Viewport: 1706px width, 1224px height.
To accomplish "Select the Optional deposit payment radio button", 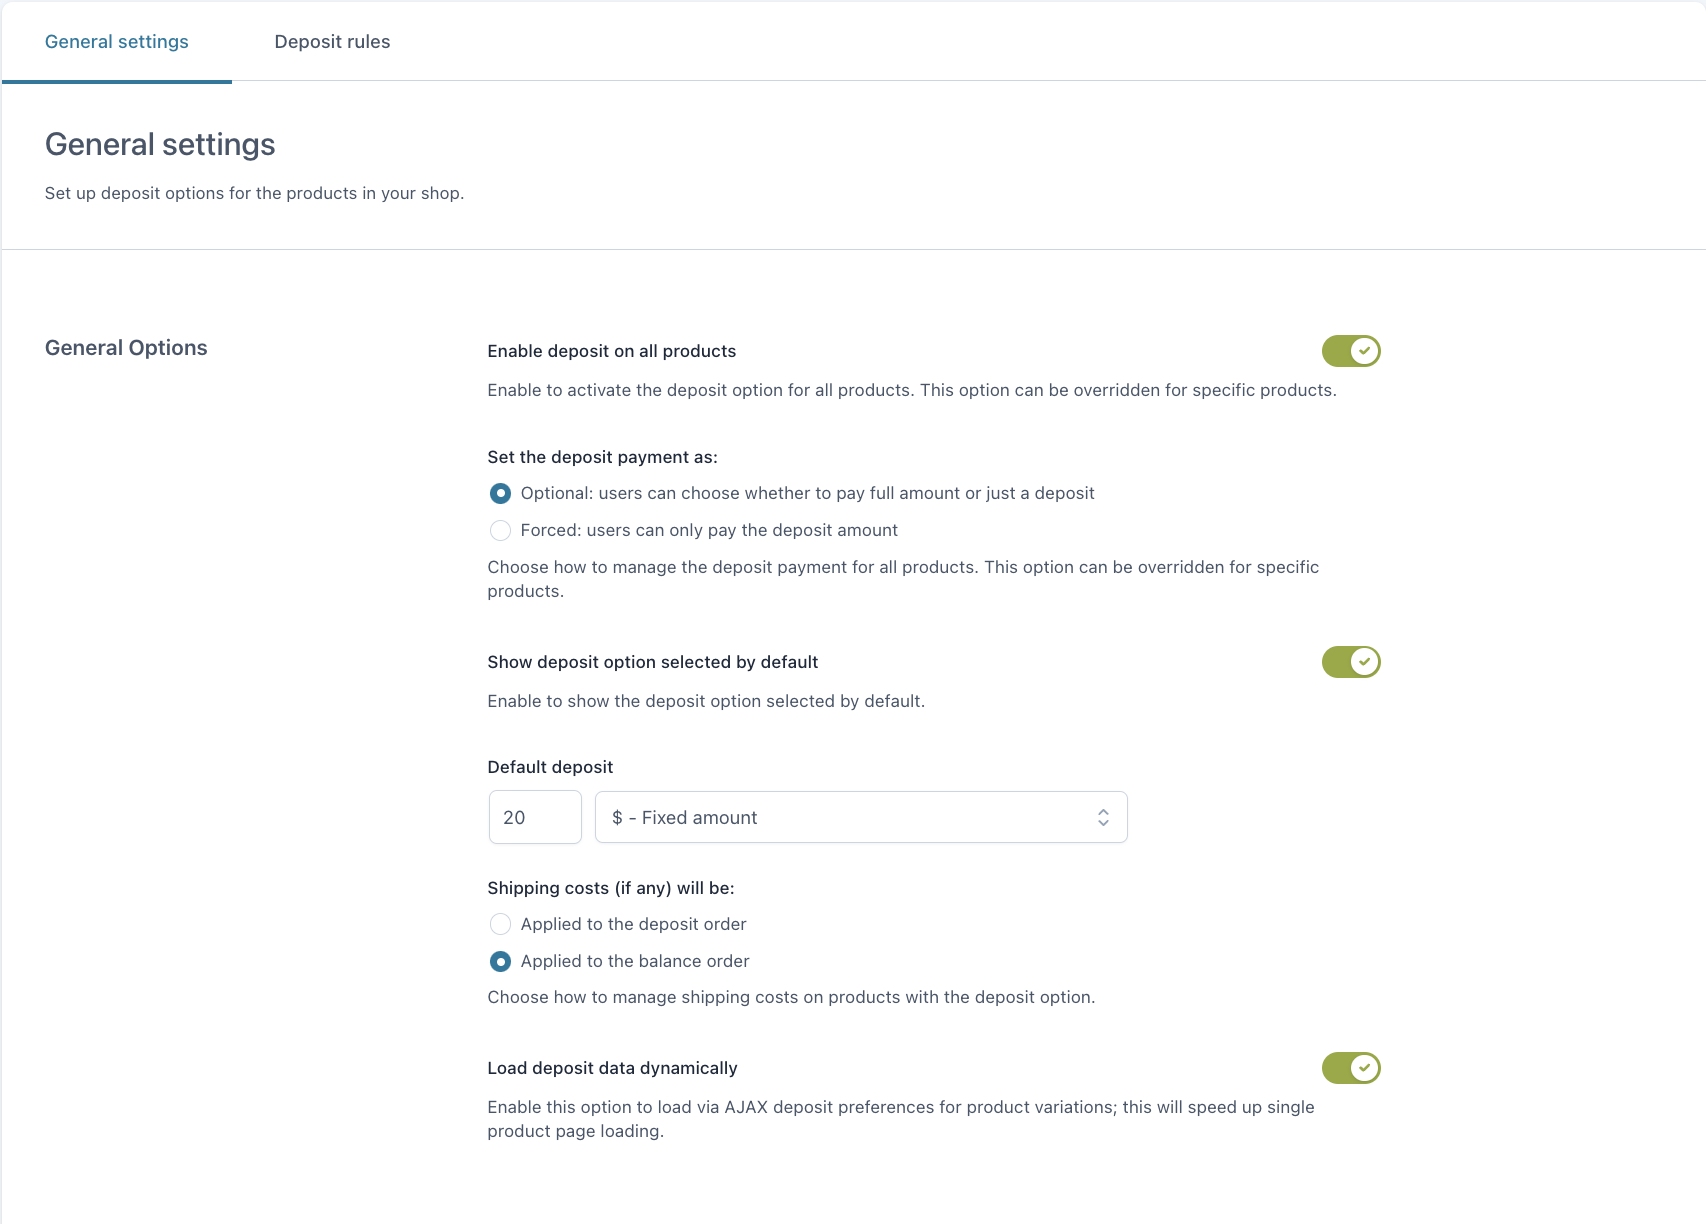I will point(500,494).
